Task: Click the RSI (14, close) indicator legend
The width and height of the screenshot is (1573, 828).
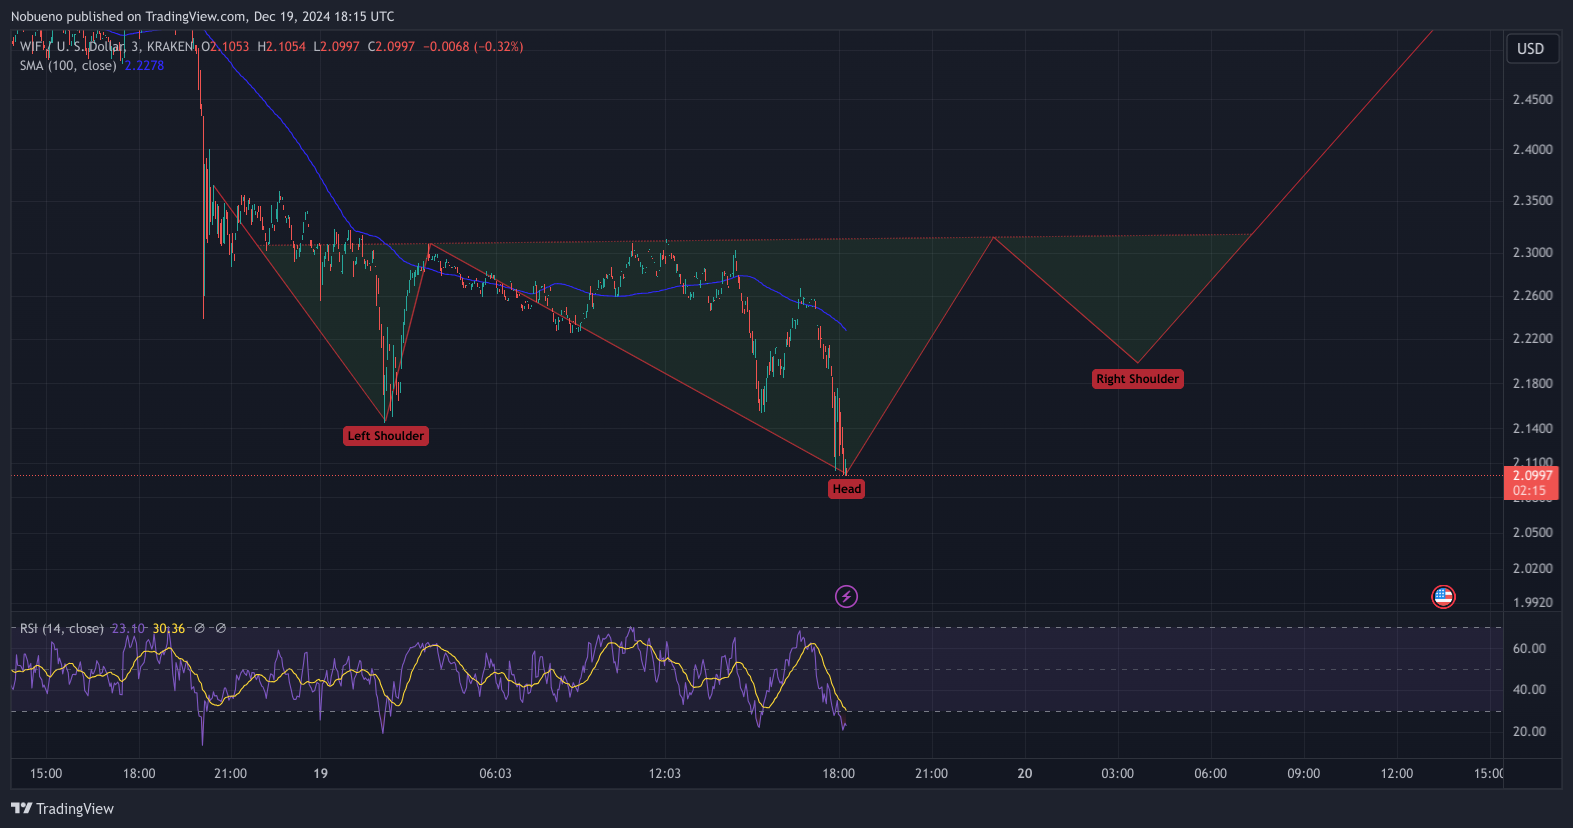Action: tap(62, 628)
